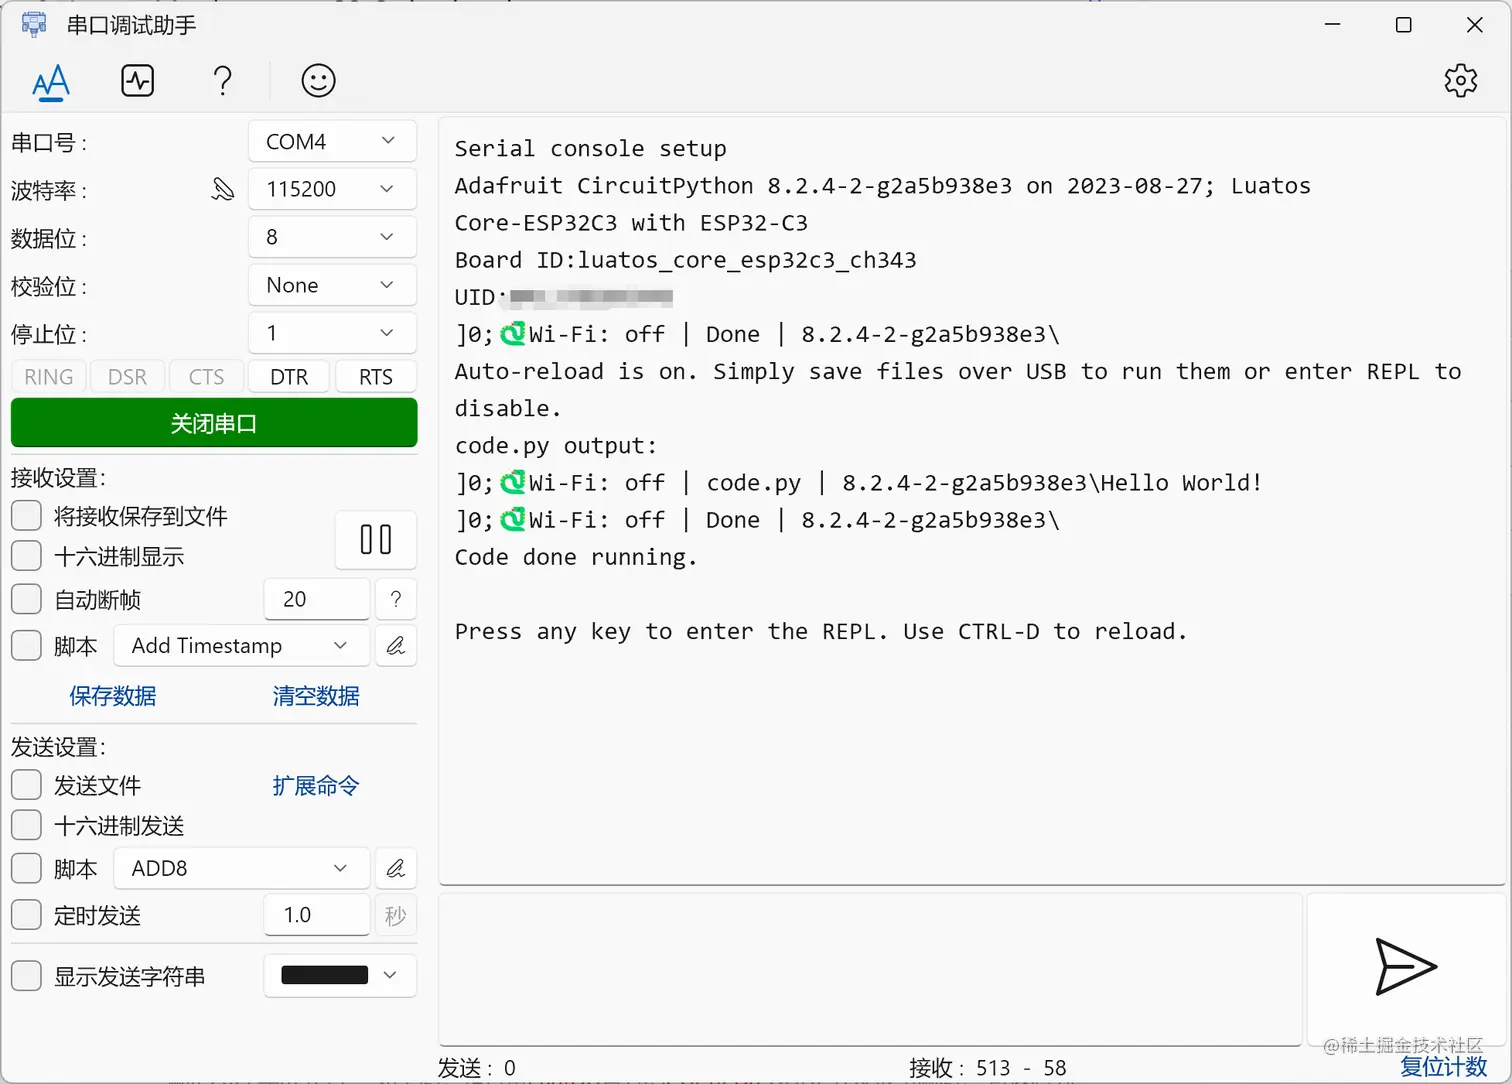Click the RING indicator button

49,377
